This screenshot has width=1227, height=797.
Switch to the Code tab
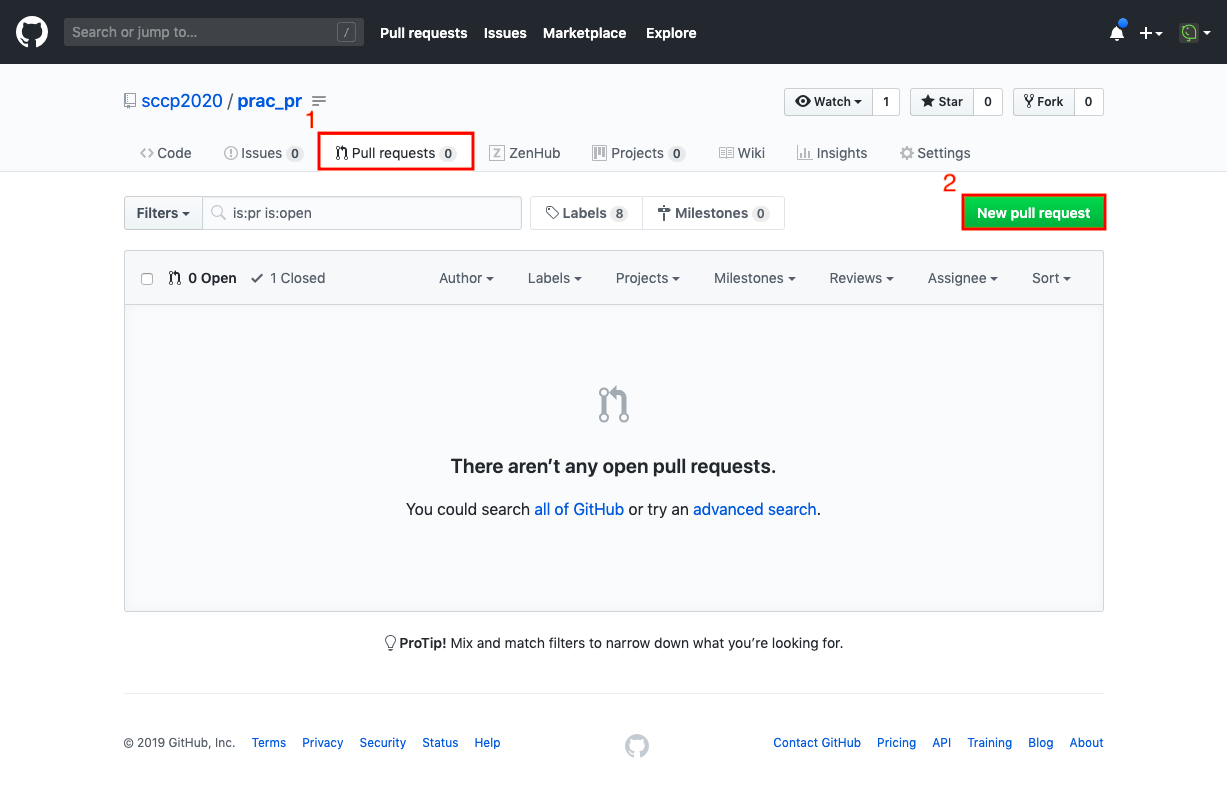point(166,153)
